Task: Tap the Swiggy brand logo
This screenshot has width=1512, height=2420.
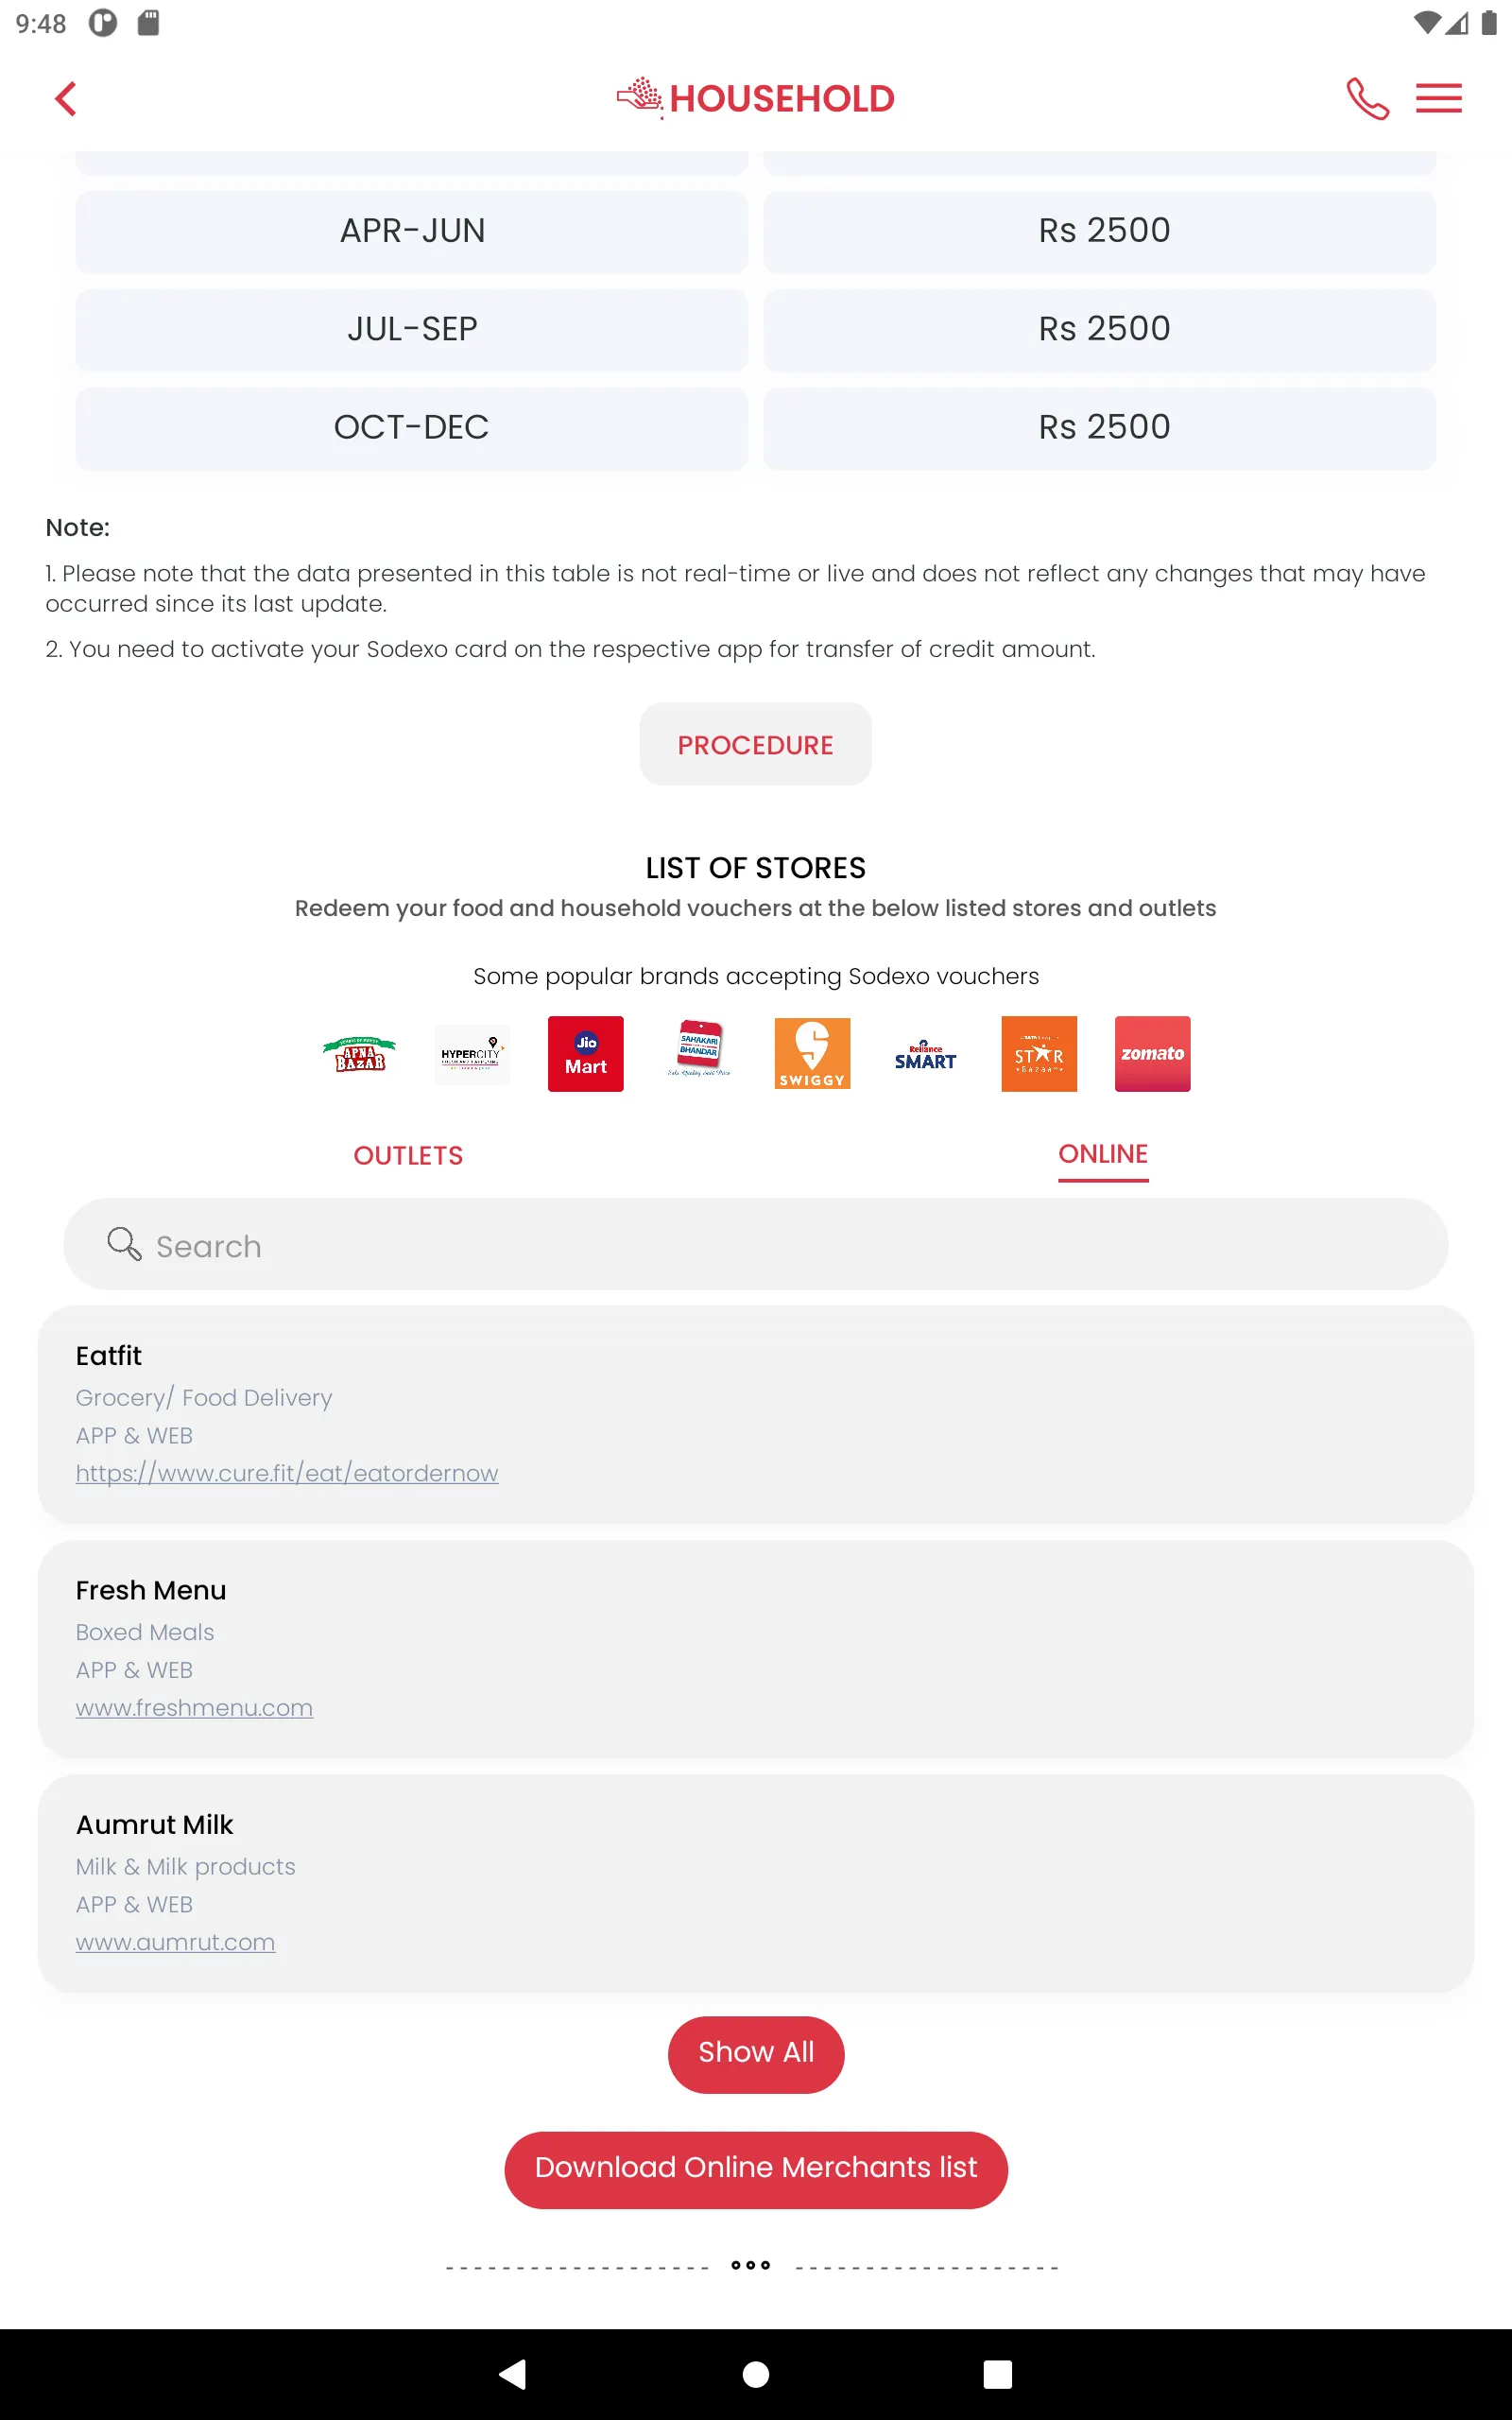Action: [812, 1054]
